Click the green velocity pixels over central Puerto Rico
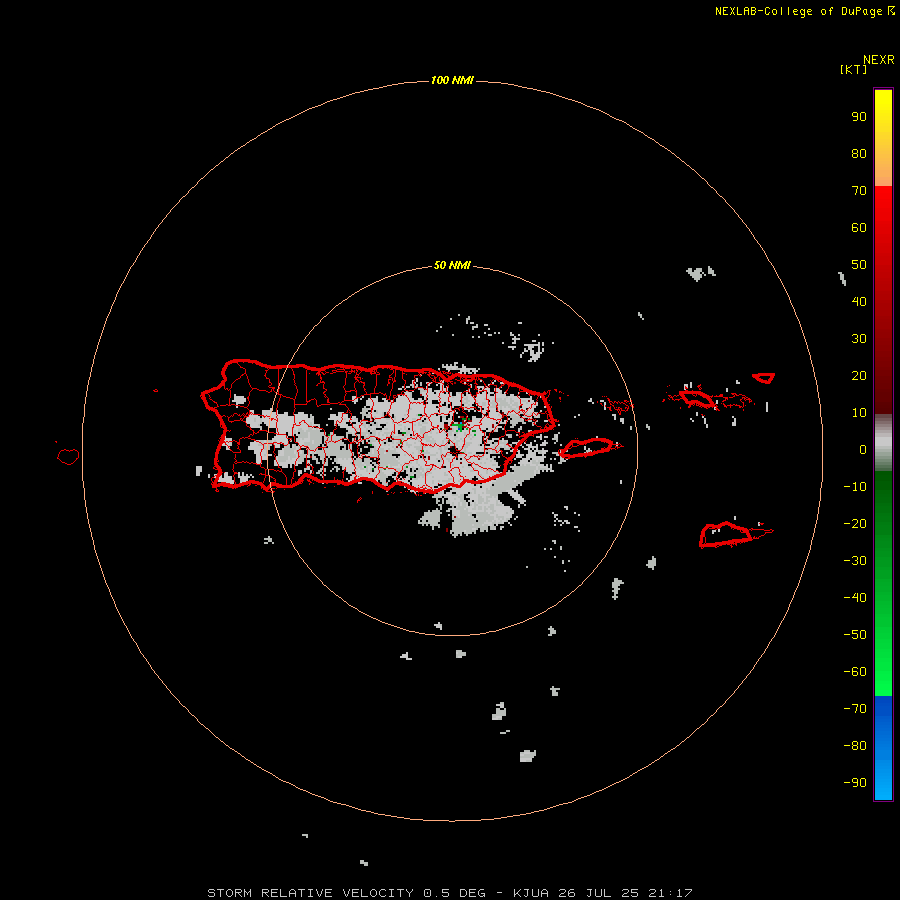The image size is (900, 900). (x=459, y=426)
